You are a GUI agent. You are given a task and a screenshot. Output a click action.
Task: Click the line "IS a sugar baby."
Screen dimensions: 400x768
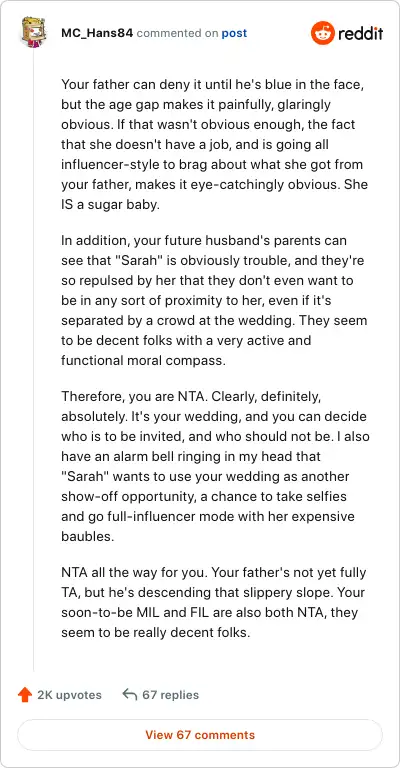pos(110,205)
